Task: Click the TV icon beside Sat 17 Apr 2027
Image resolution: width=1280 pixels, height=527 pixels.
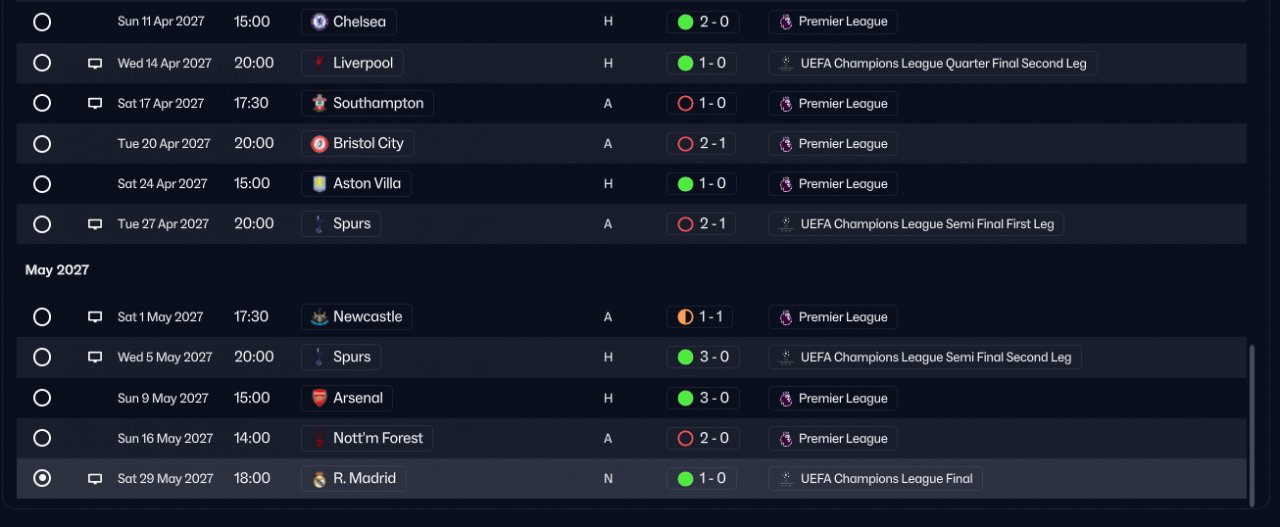Action: coord(95,103)
